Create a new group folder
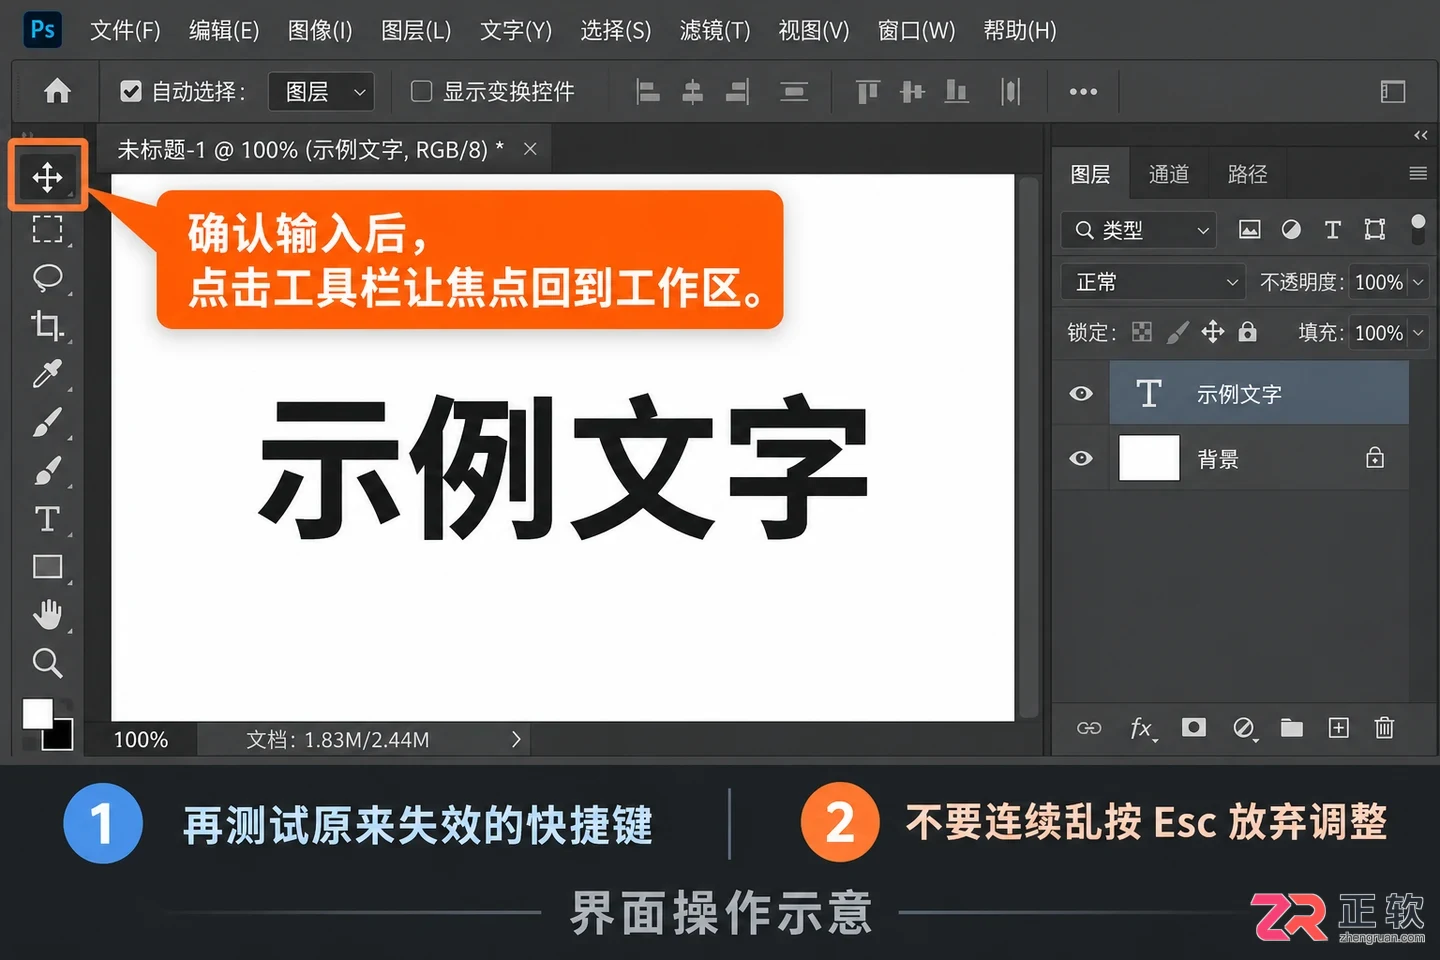The height and width of the screenshot is (960, 1440). pyautogui.click(x=1292, y=728)
